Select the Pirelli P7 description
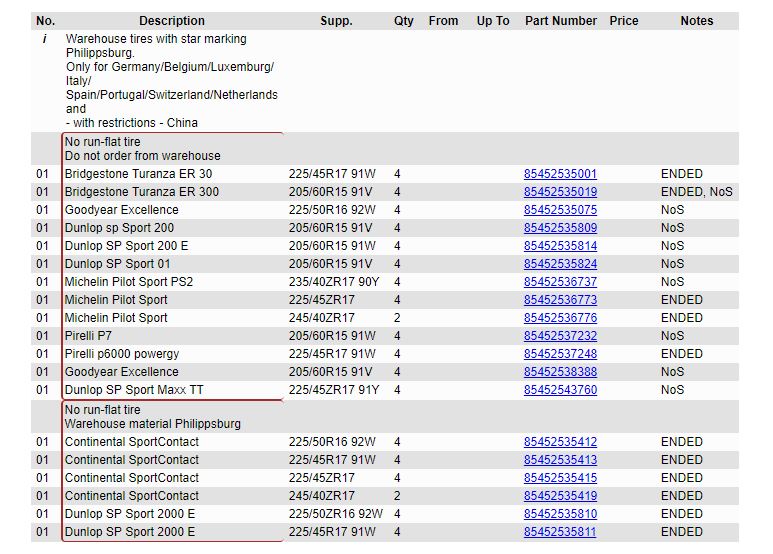 pos(88,336)
